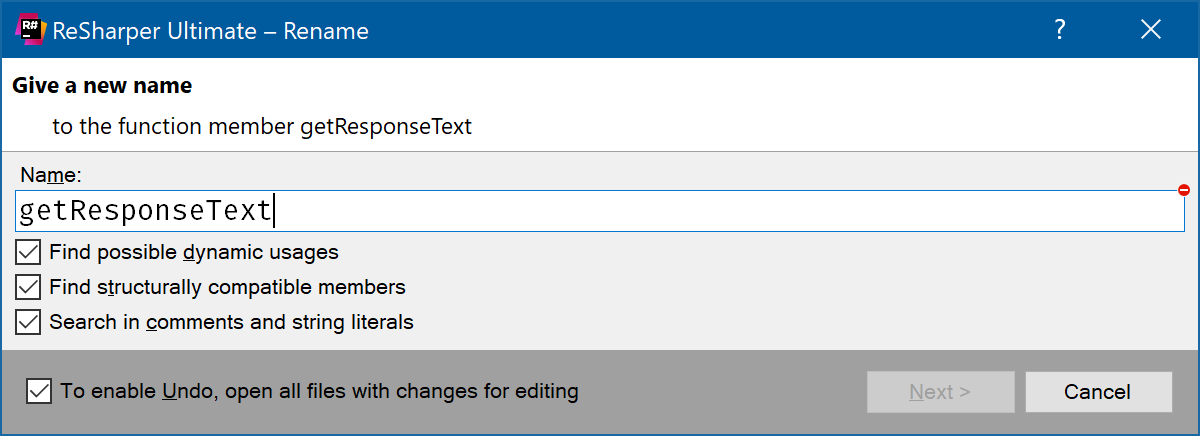
Task: Open help with the question mark button
Action: (1060, 31)
